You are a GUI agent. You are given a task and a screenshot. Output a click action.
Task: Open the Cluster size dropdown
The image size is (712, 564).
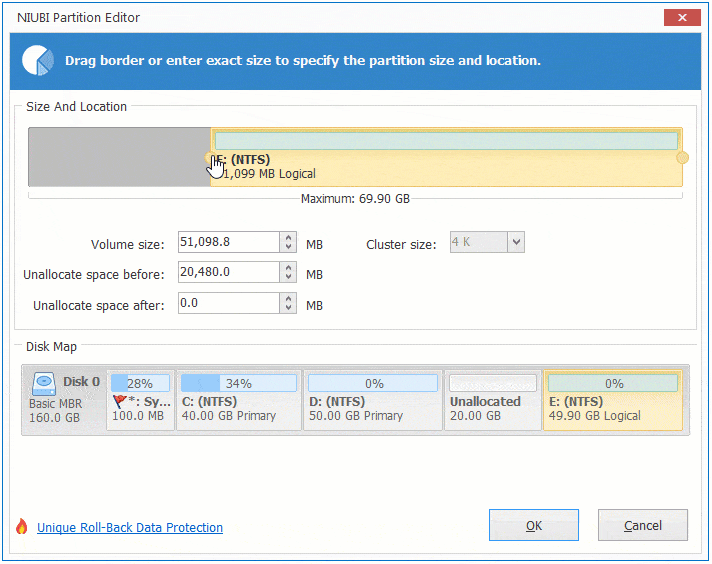pyautogui.click(x=515, y=242)
